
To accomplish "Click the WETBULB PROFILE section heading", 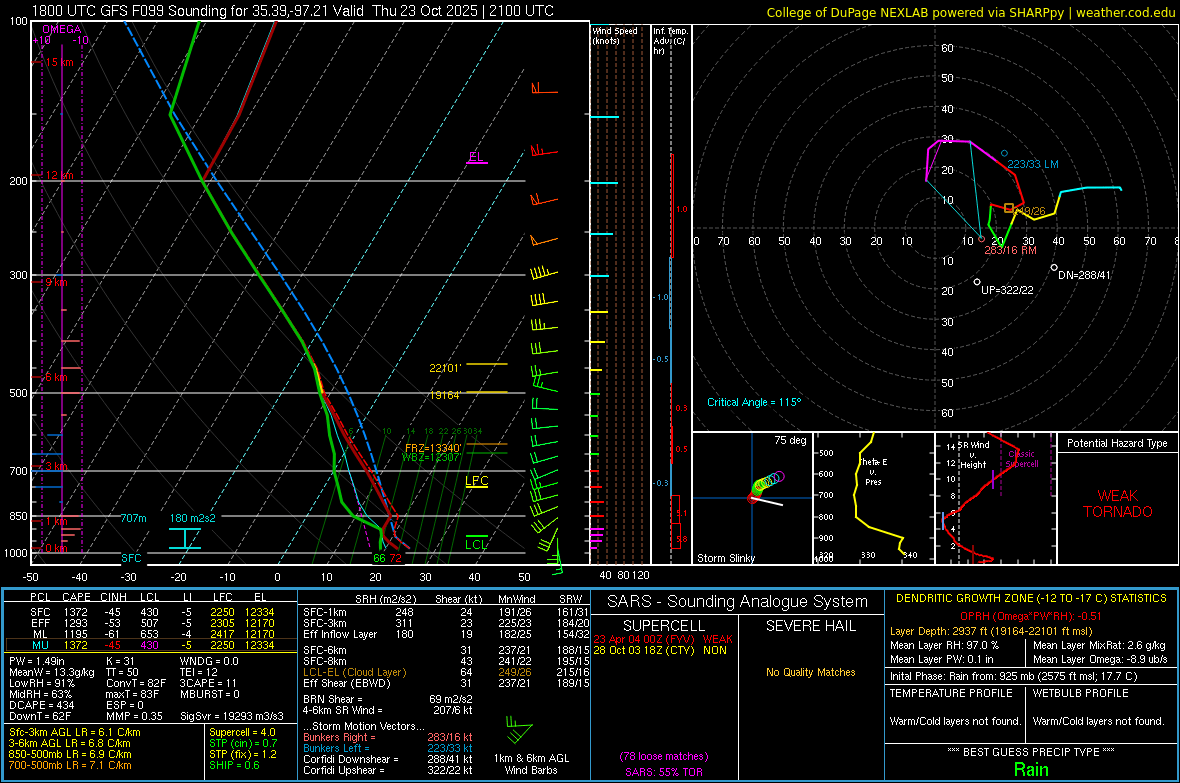I will [1081, 693].
